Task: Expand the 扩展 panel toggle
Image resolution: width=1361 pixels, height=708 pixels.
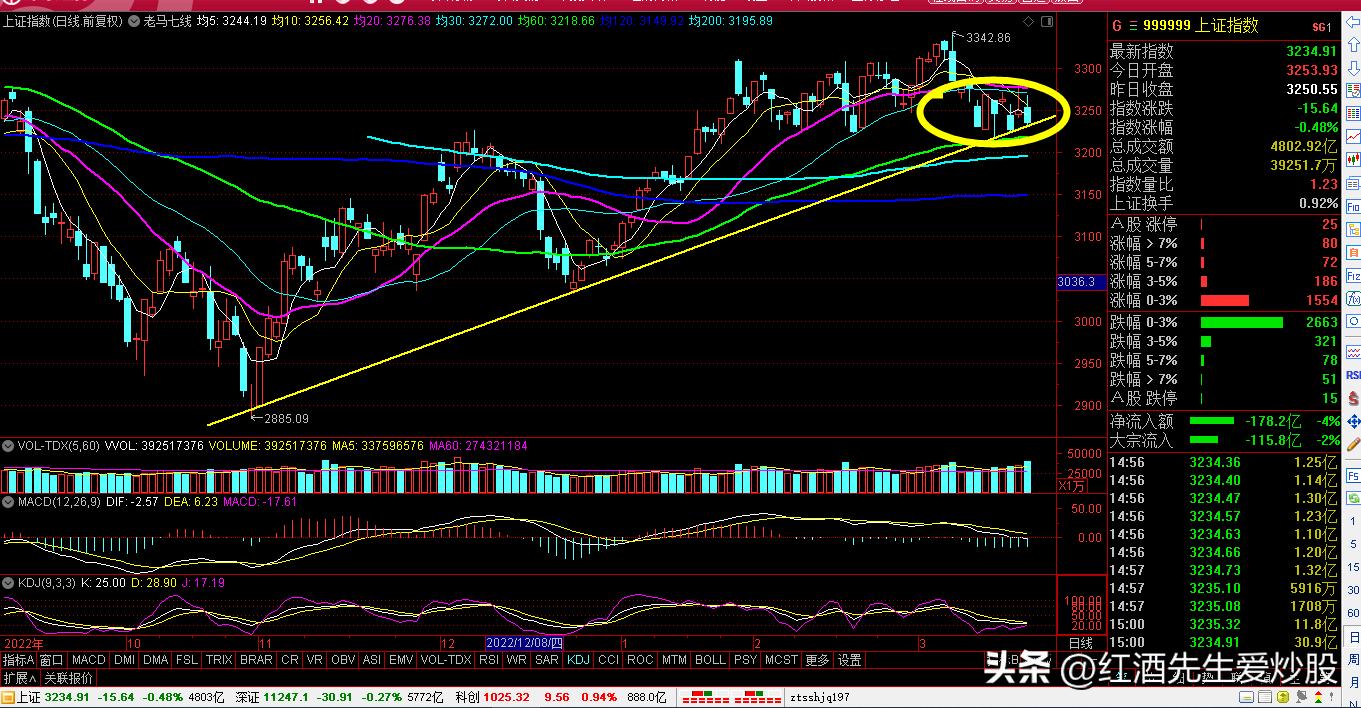Action: [20, 678]
